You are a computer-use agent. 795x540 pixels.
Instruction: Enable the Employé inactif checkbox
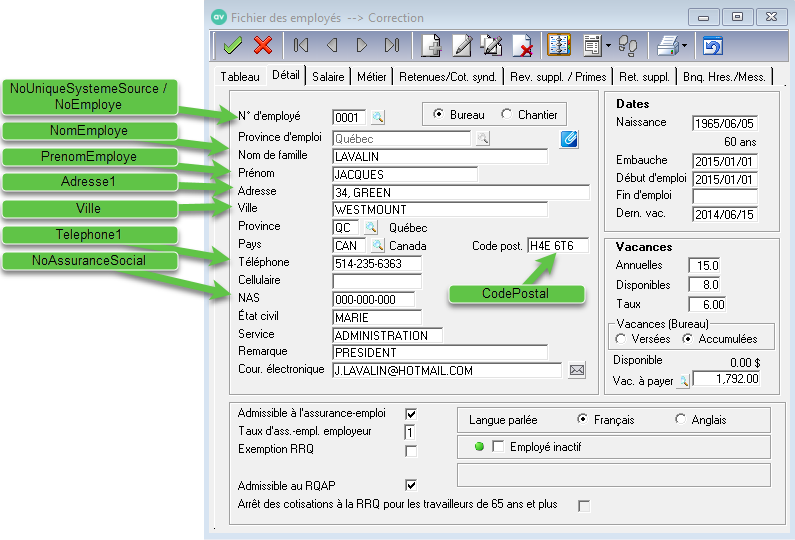[x=498, y=446]
